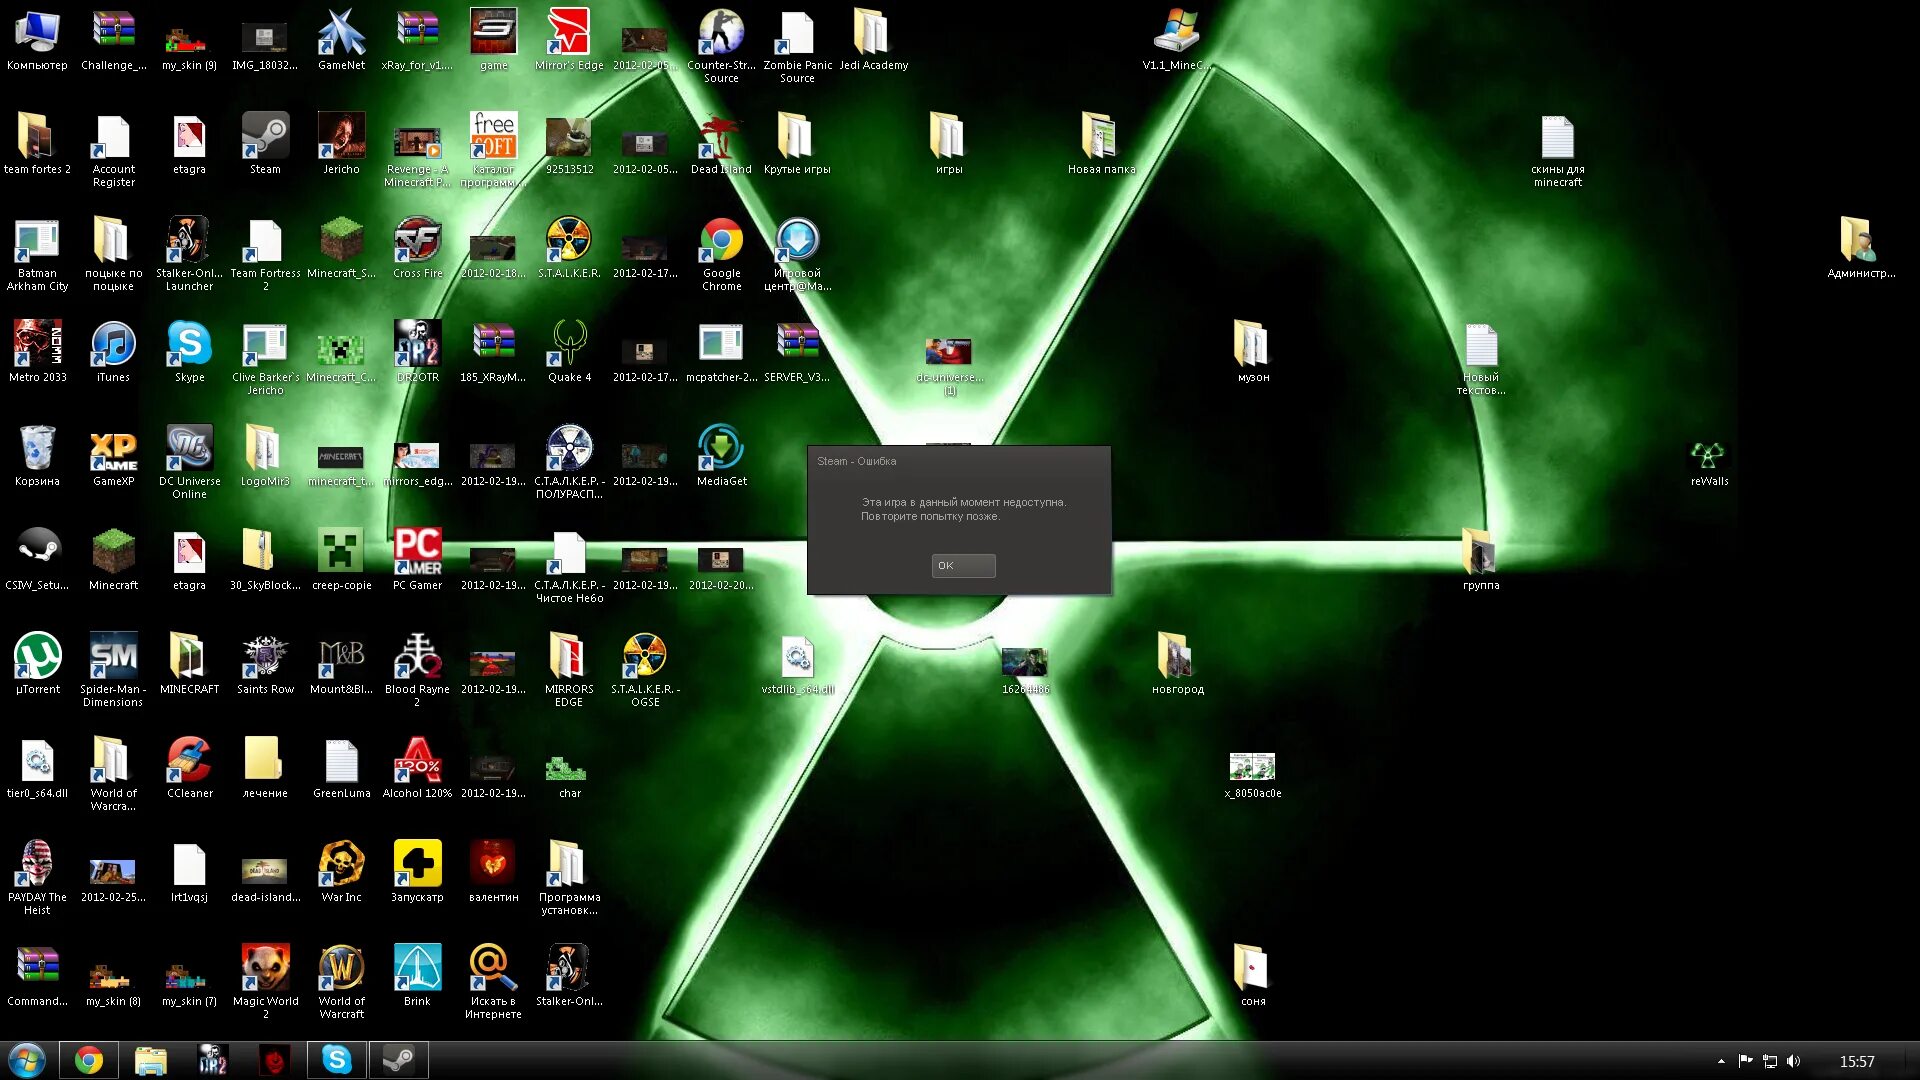Open the Quake 4 shortcut
Image resolution: width=1920 pixels, height=1080 pixels.
(x=569, y=344)
